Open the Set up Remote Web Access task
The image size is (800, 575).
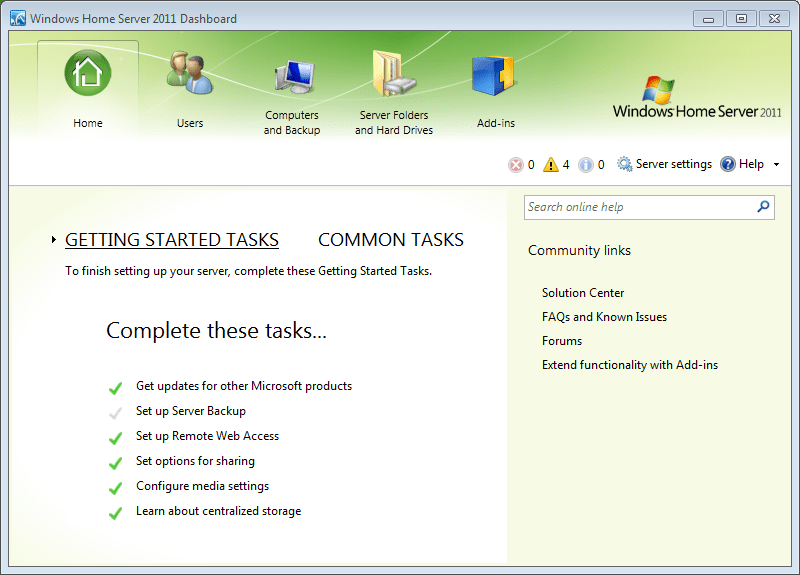[208, 436]
